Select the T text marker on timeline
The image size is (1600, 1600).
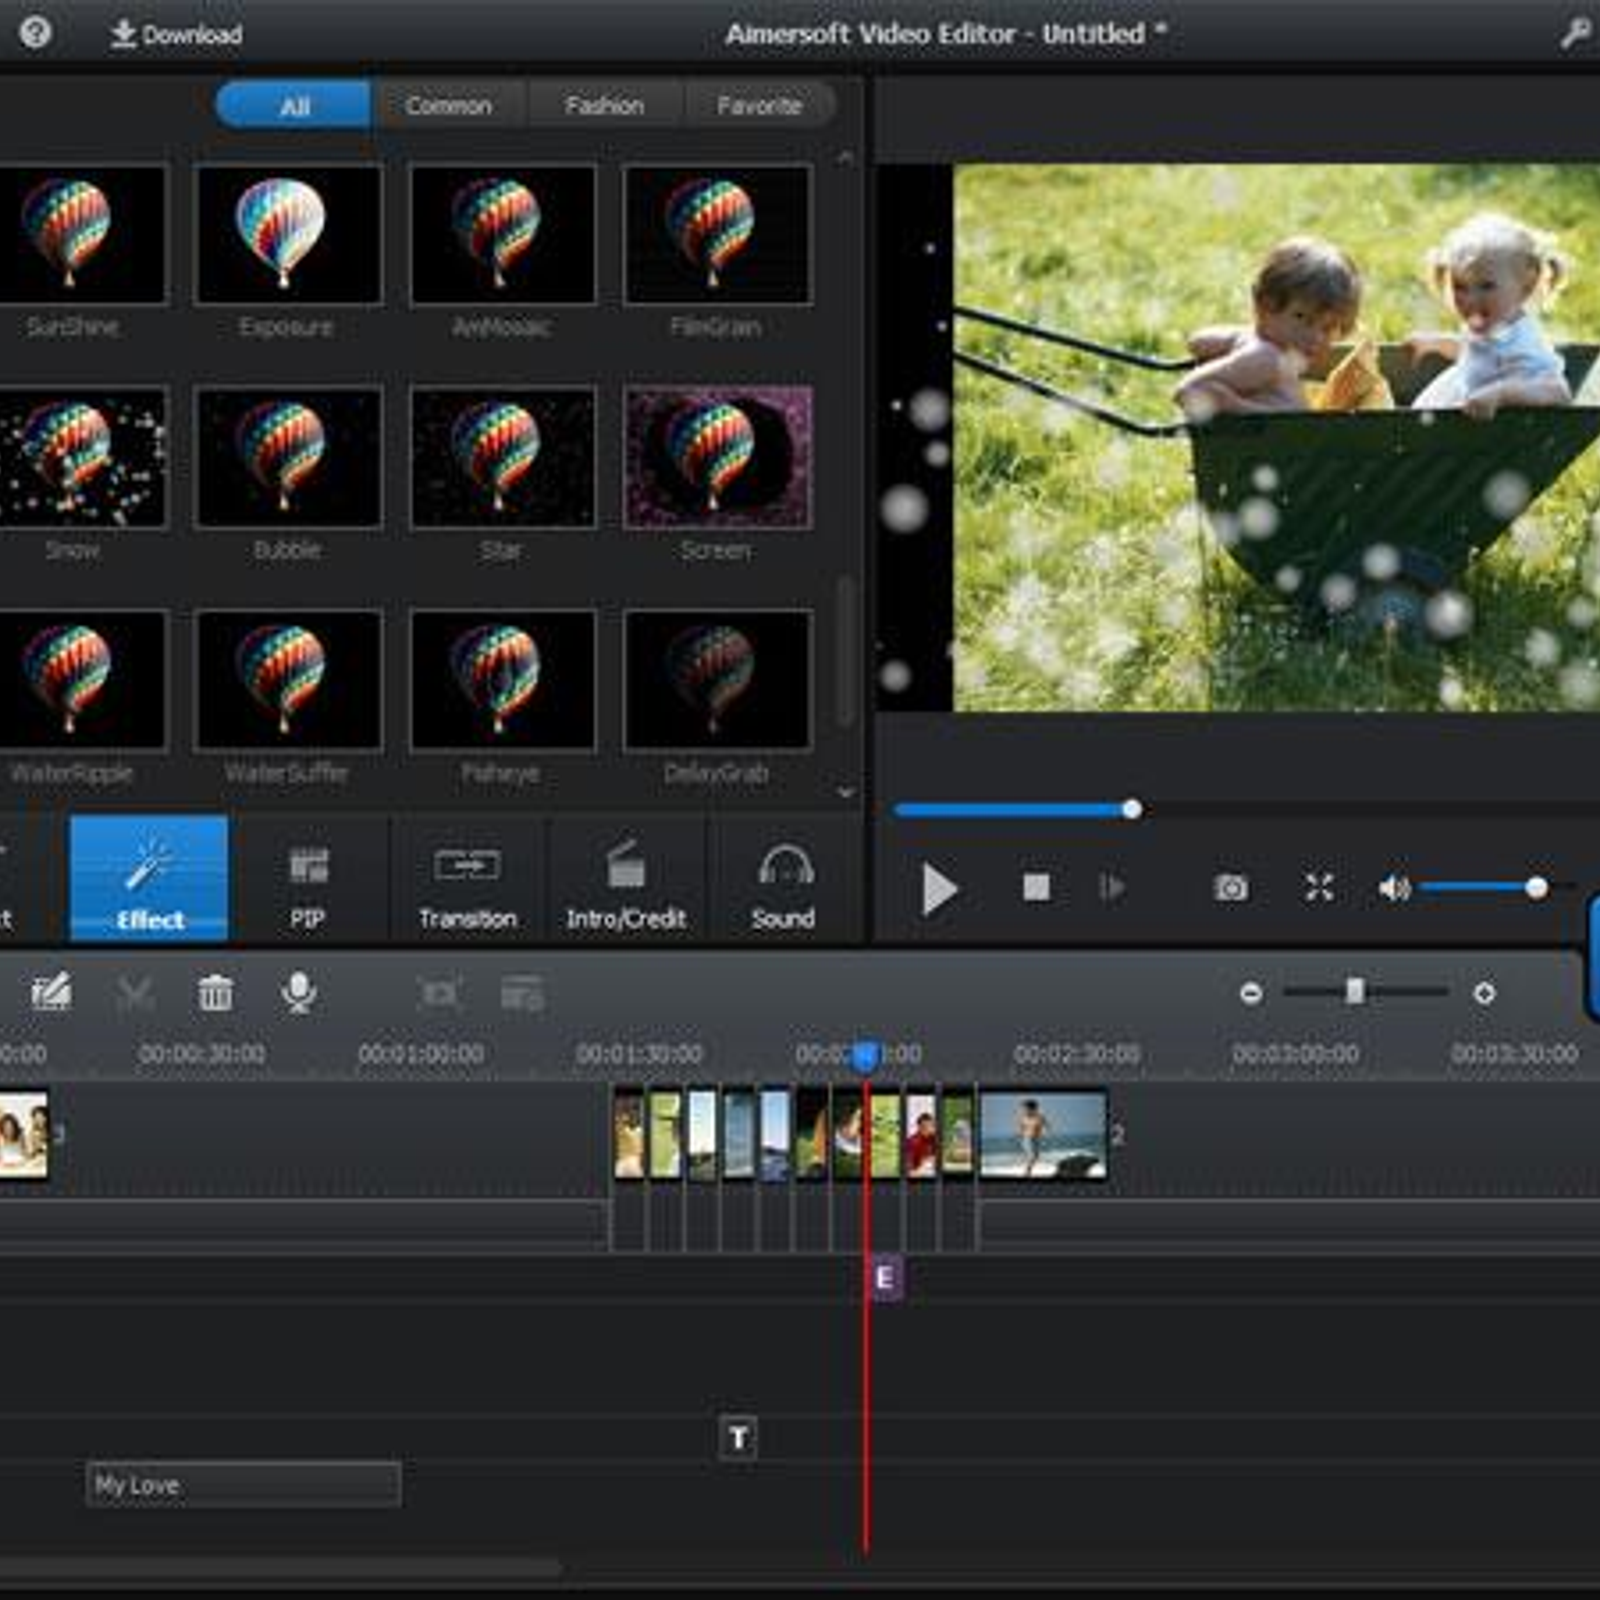coord(738,1438)
